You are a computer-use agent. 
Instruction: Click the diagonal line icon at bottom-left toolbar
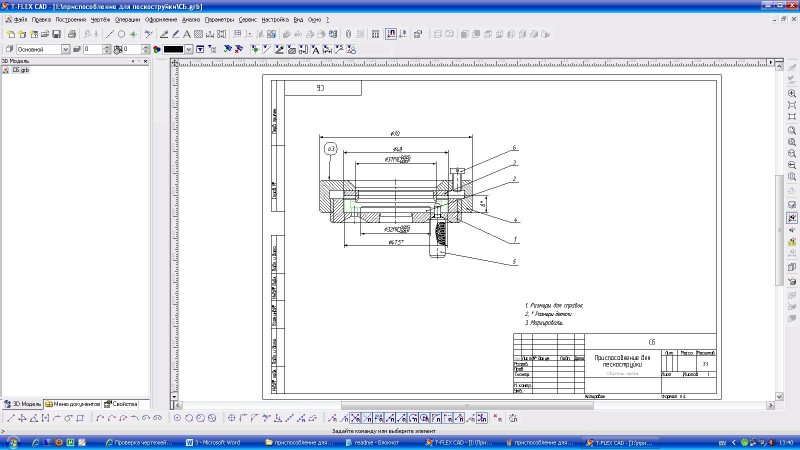click(11, 418)
